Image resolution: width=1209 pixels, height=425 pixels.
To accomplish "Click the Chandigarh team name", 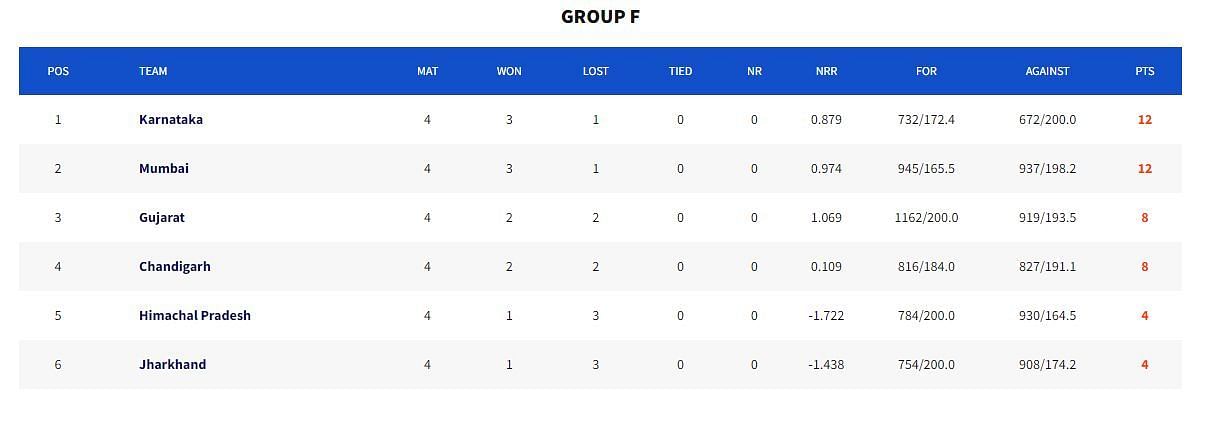I will pos(175,266).
